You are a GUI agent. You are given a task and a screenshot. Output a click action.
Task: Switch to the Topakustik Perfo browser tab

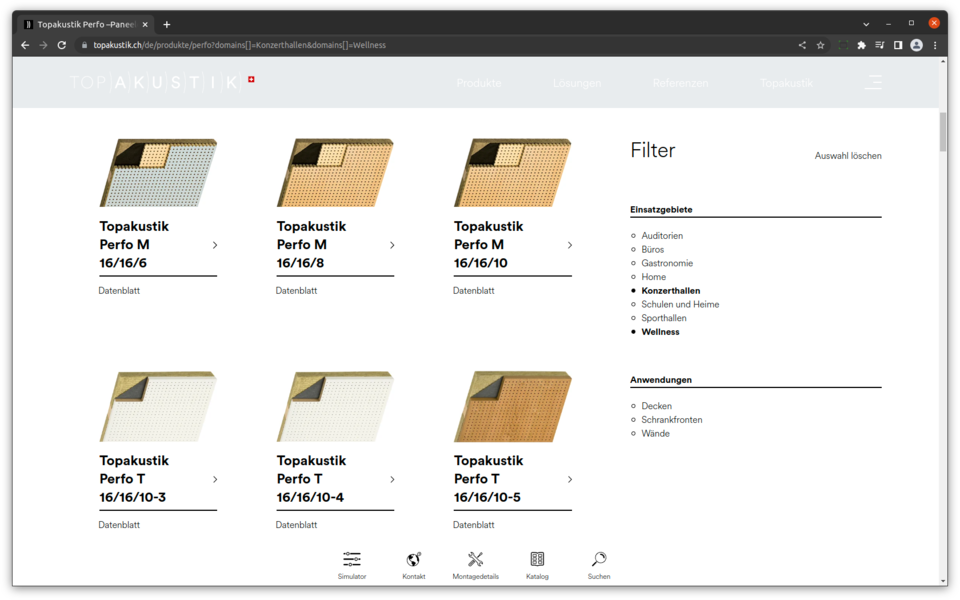tap(86, 24)
